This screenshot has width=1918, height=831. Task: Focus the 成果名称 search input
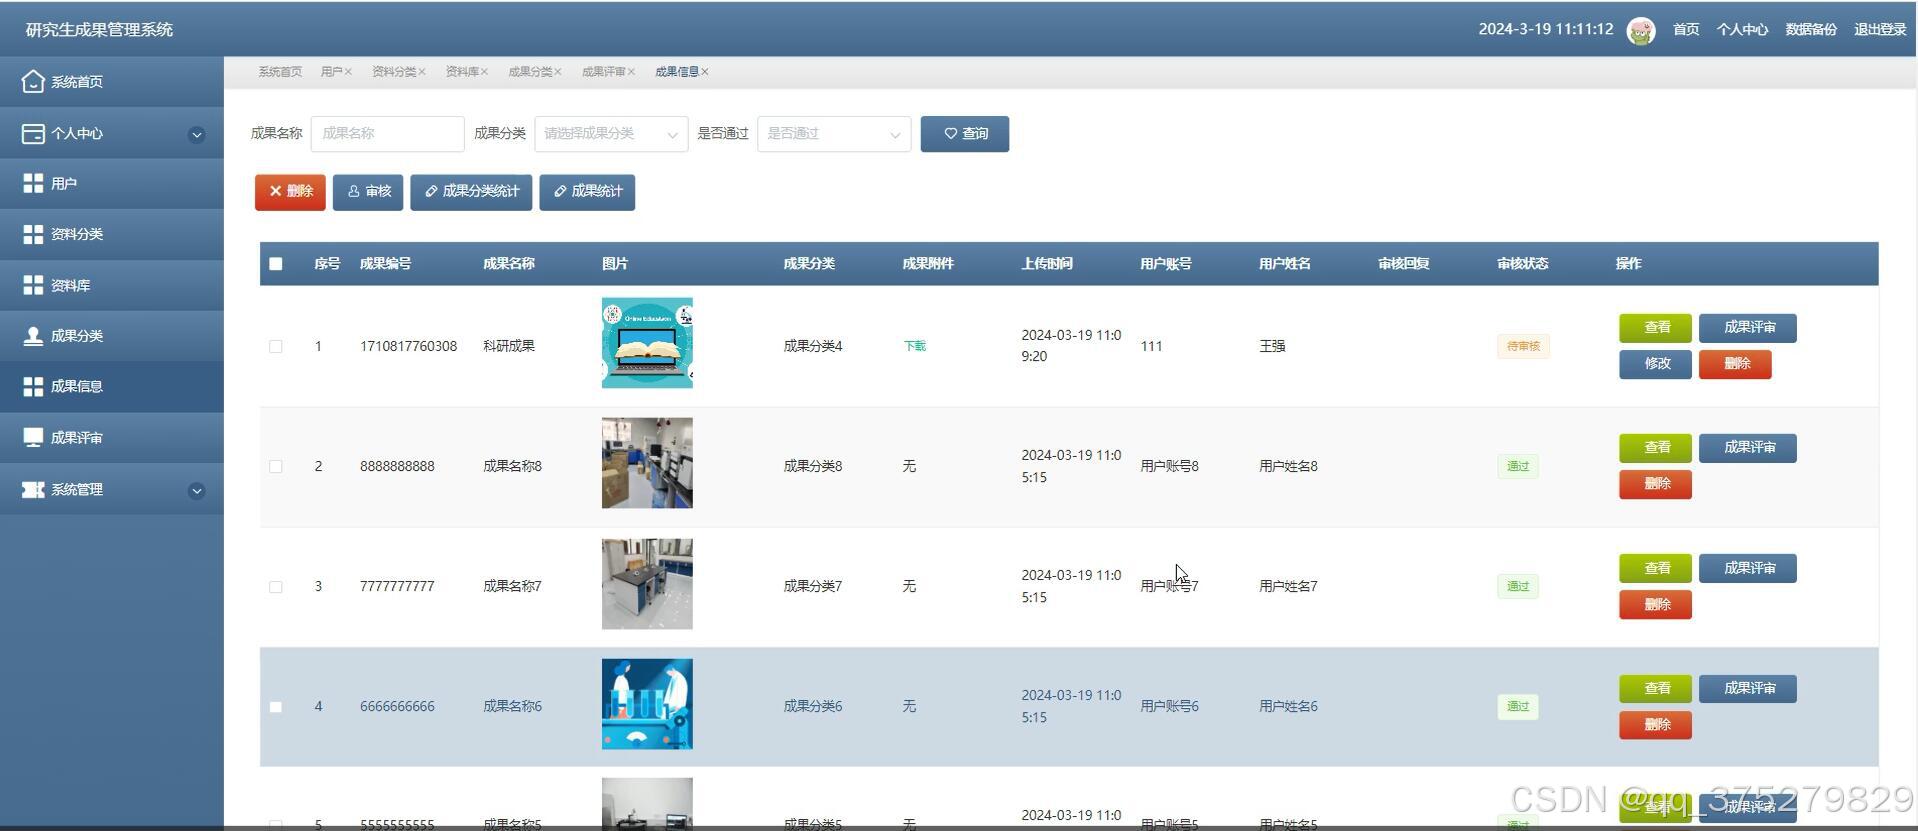[388, 134]
